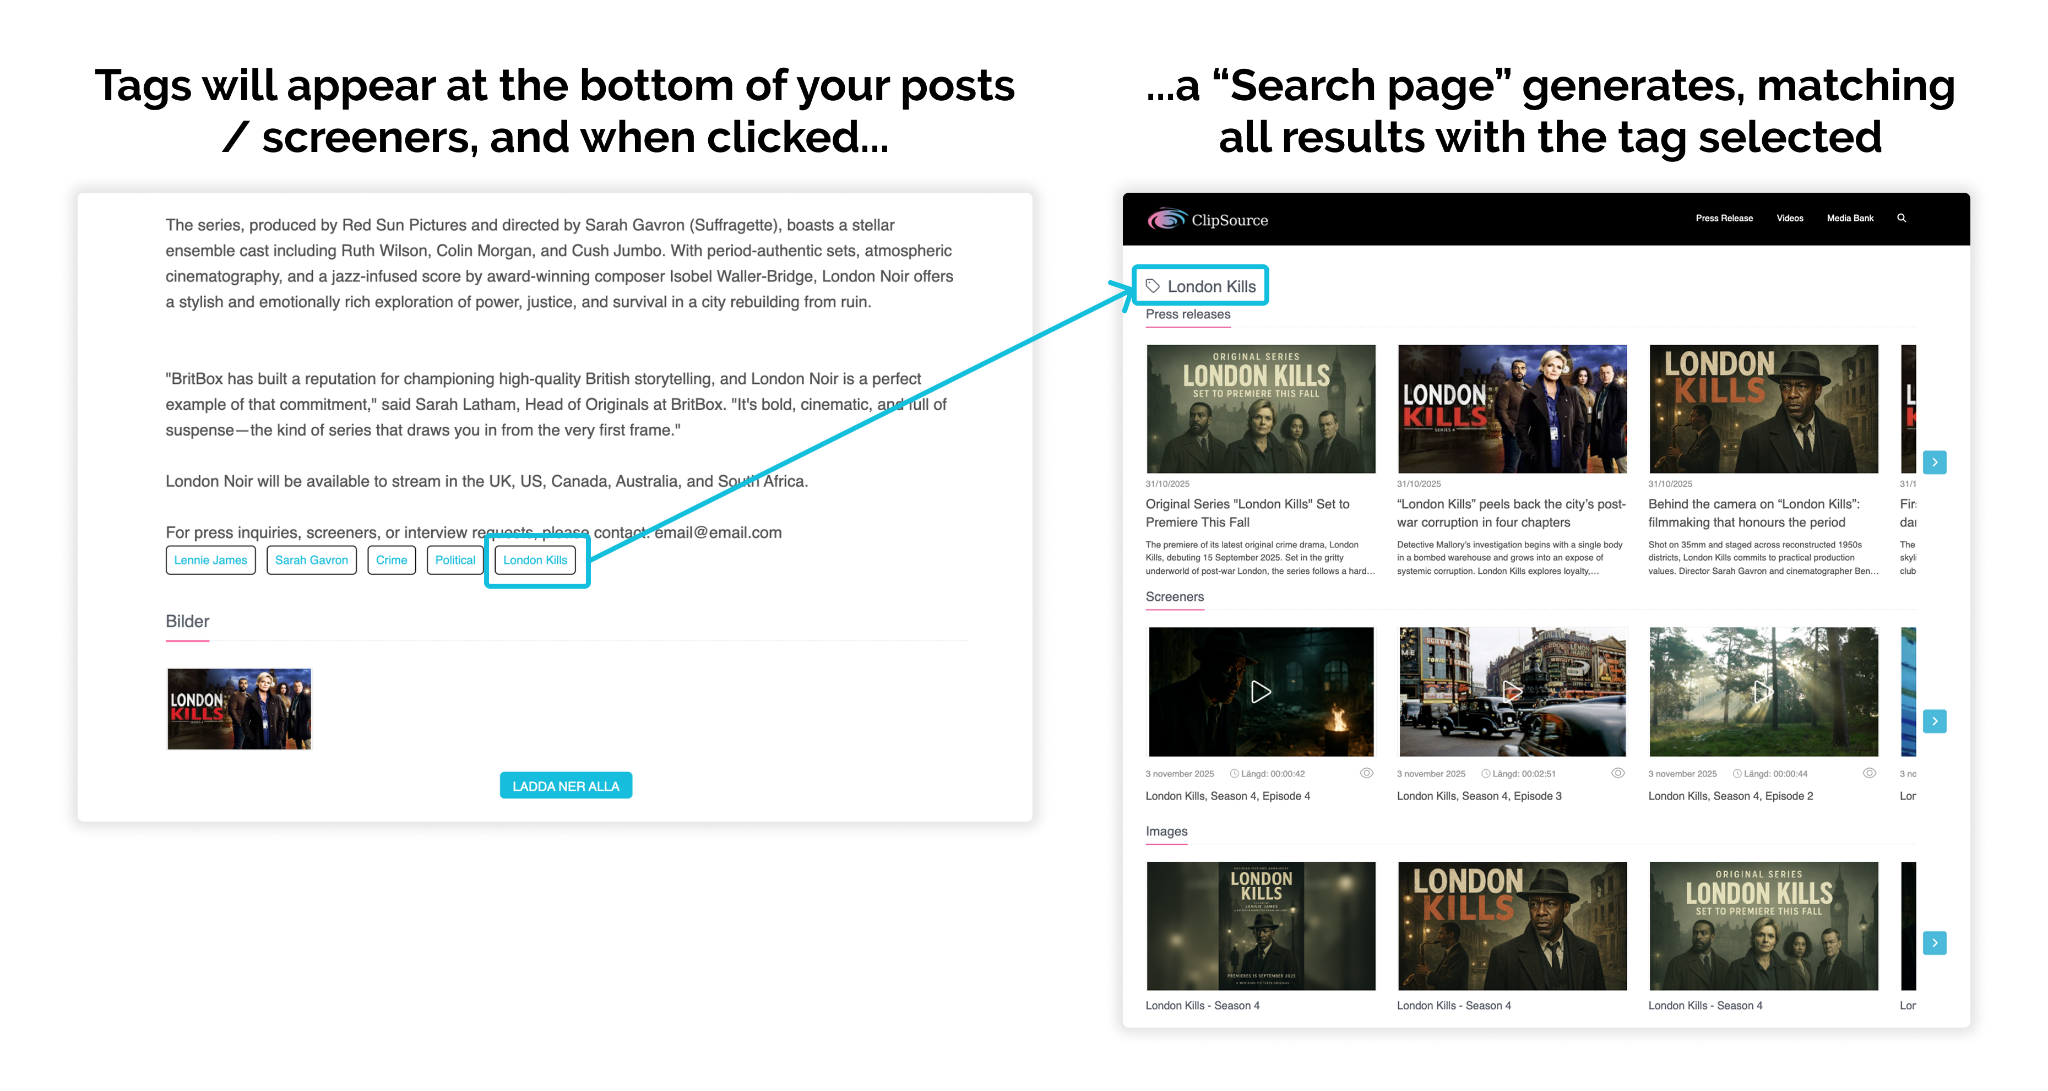Open the Press Release menu item
The height and width of the screenshot is (1091, 2048).
click(1723, 218)
